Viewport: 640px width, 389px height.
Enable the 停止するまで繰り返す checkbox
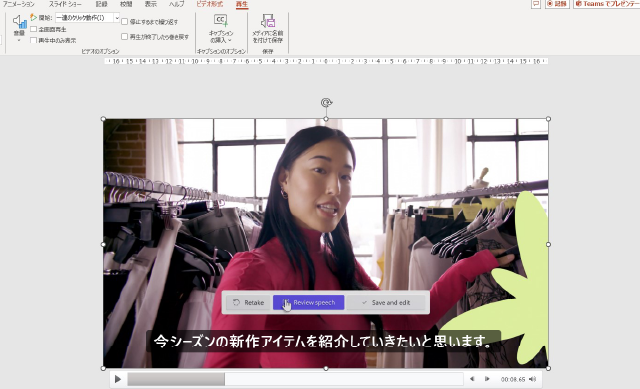pyautogui.click(x=125, y=22)
